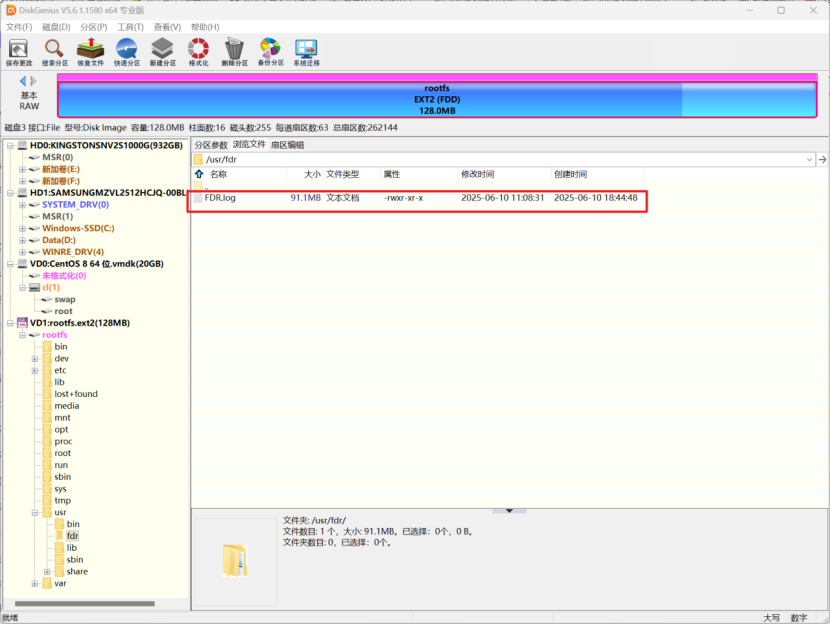Start 快速分区 from the toolbar
Screen dimensions: 830x624
click(x=126, y=51)
